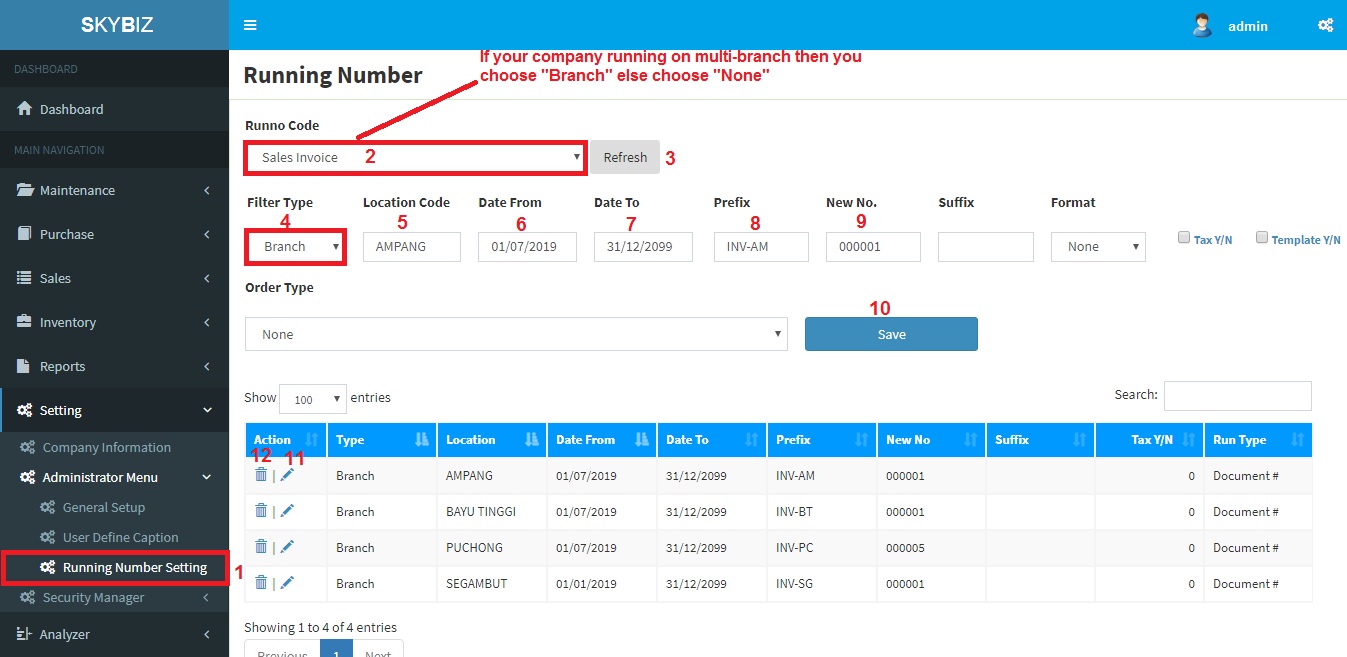Screen dimensions: 1347x657
Task: Edit the AMPANG row with pencil icon
Action: click(287, 475)
